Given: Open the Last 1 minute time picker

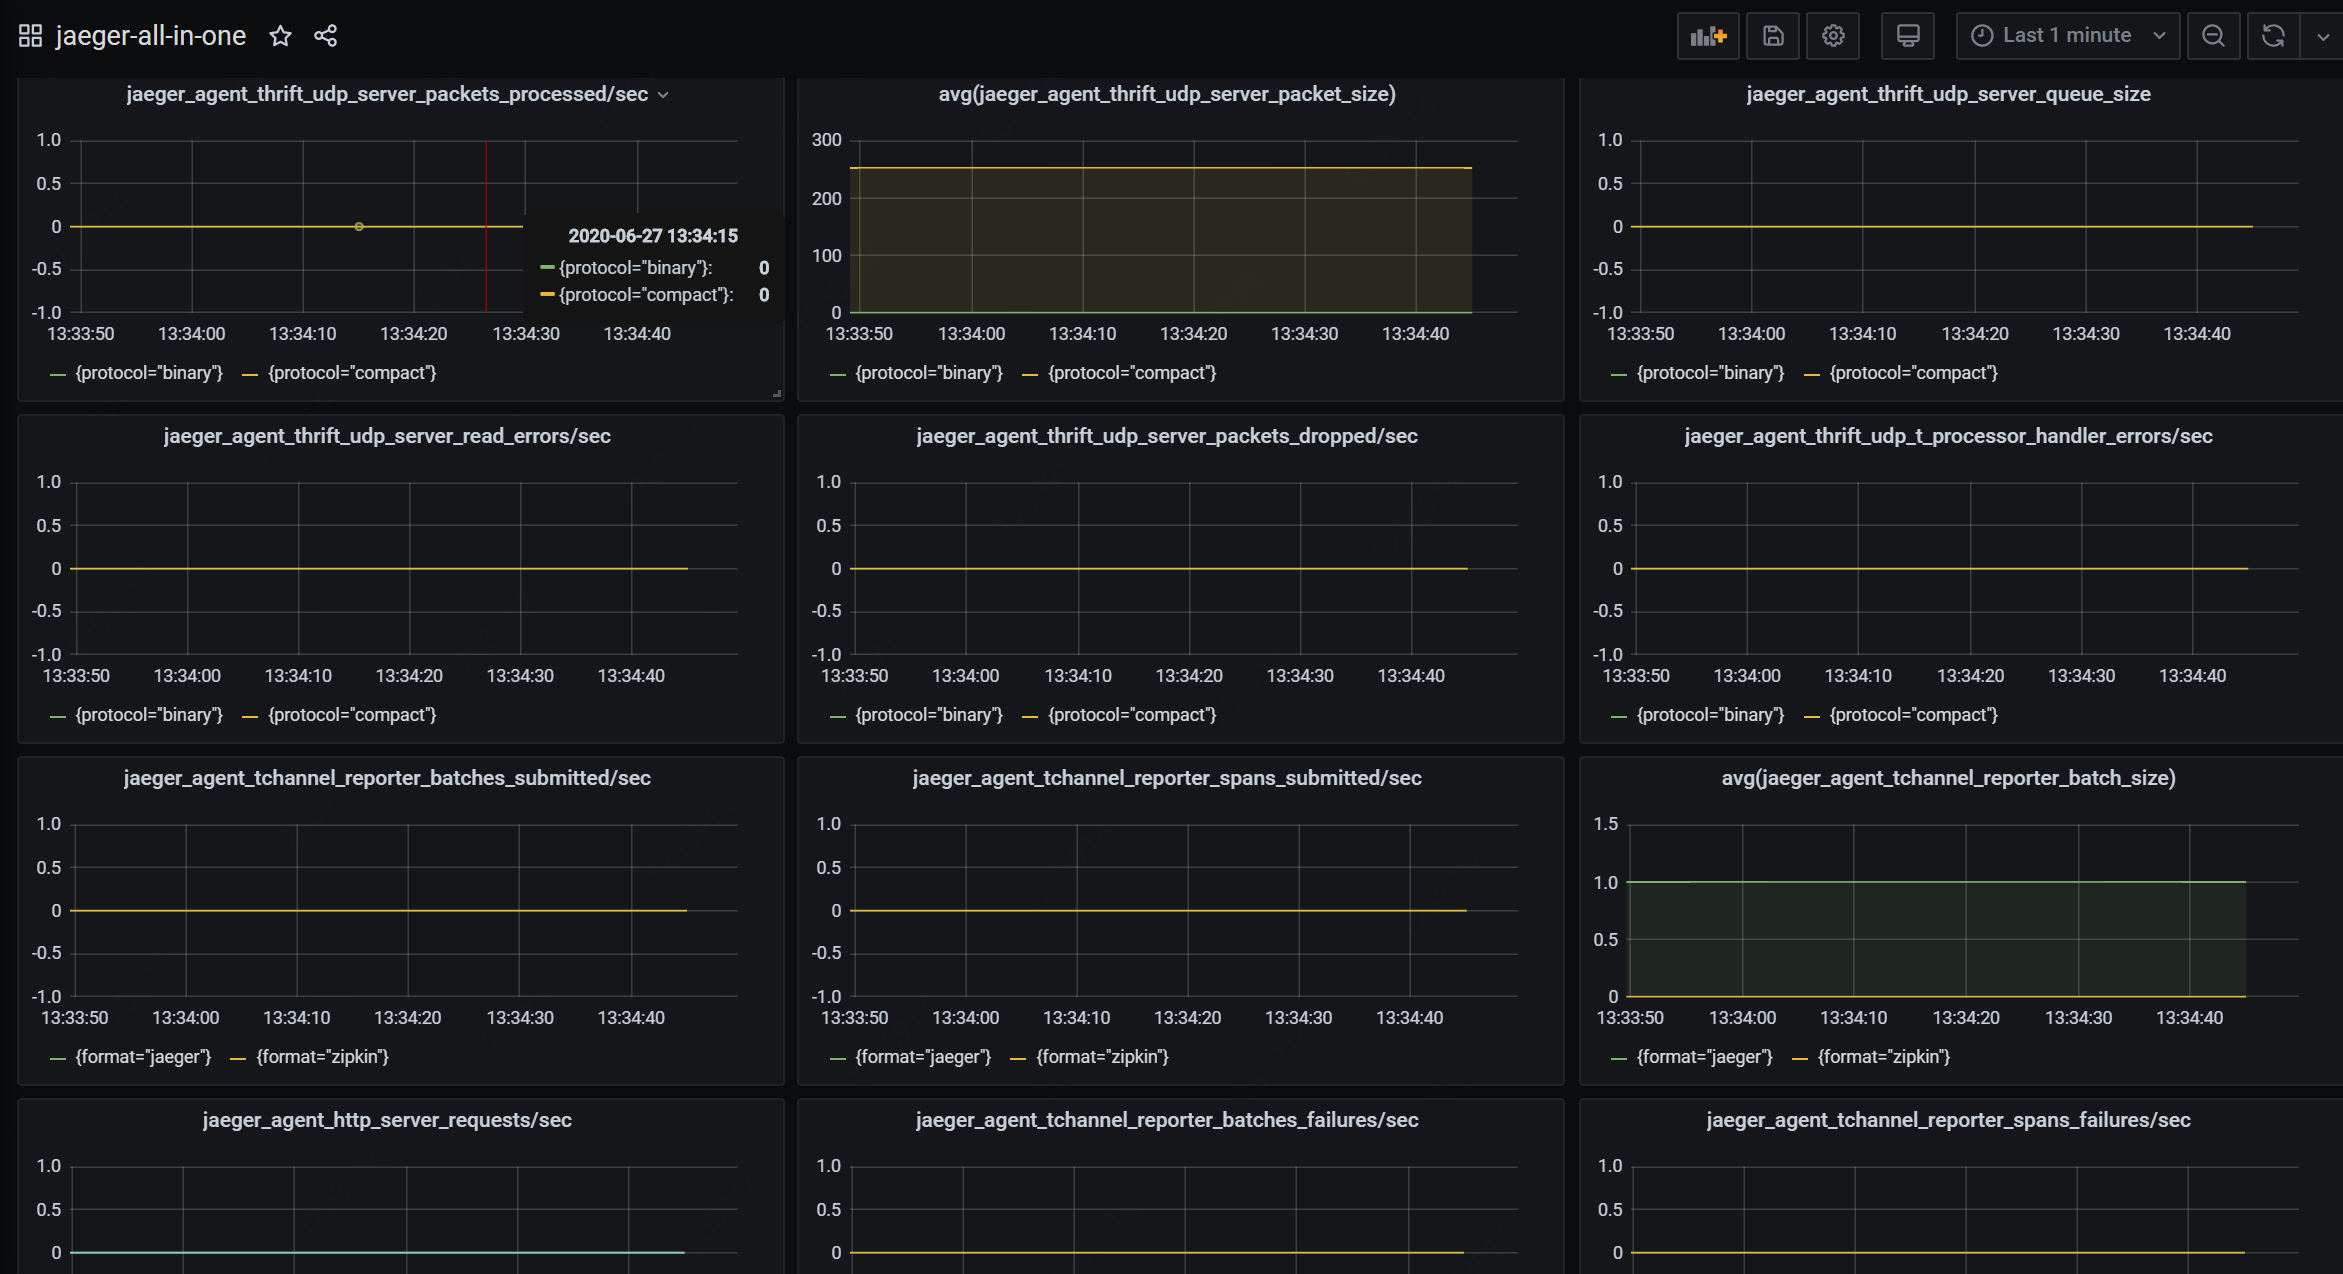Looking at the screenshot, I should (2067, 36).
